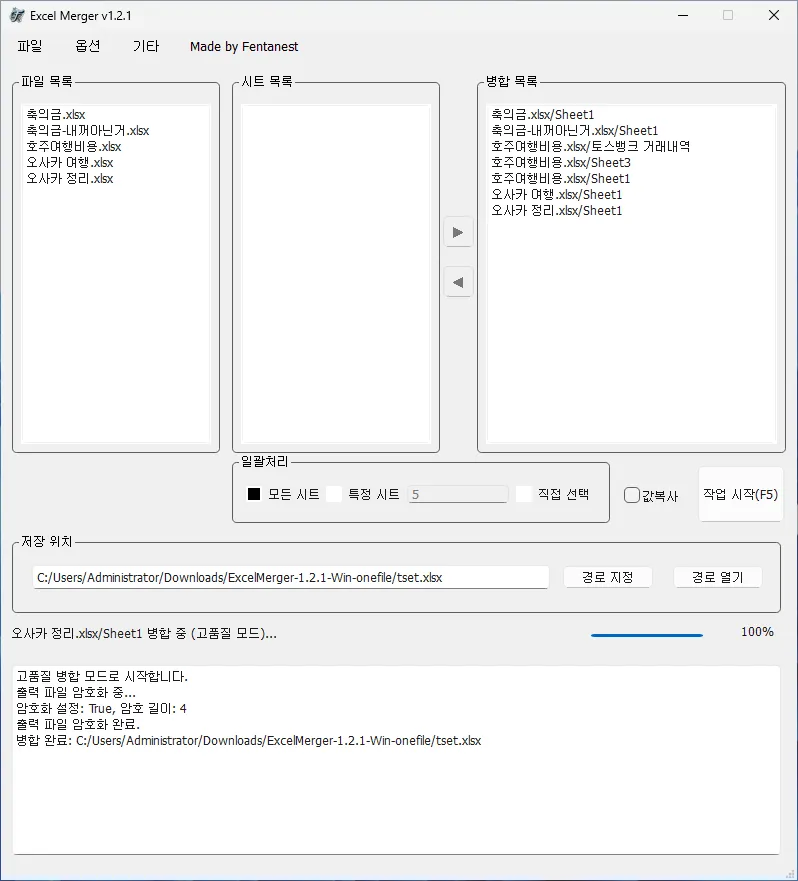
Task: Click the status text 오사카 정리.xlsx/Sheet1 병합 중
Action: pyautogui.click(x=144, y=634)
